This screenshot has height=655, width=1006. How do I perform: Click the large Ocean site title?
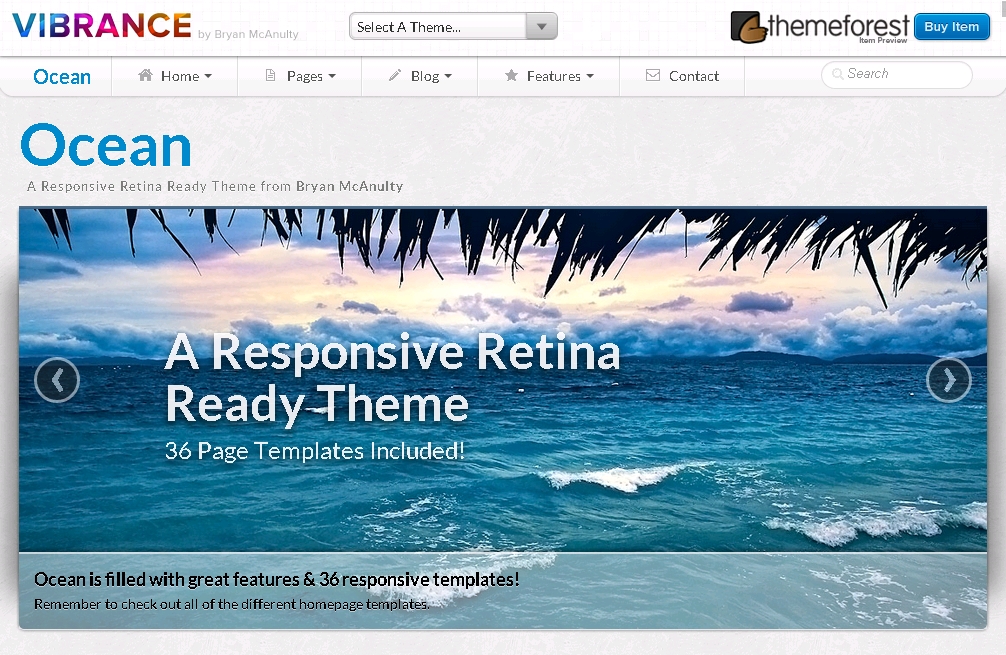click(106, 146)
